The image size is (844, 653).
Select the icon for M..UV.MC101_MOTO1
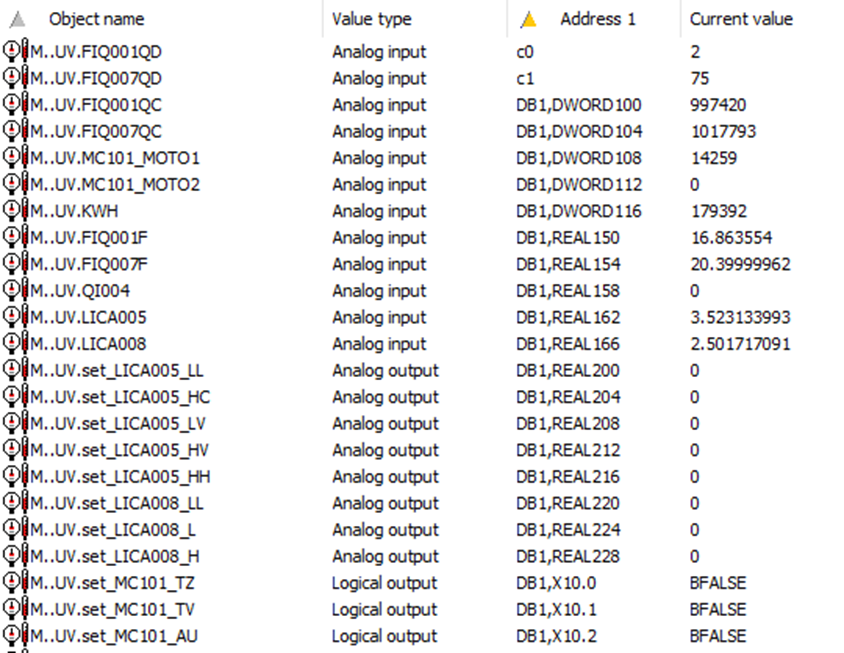coord(16,157)
